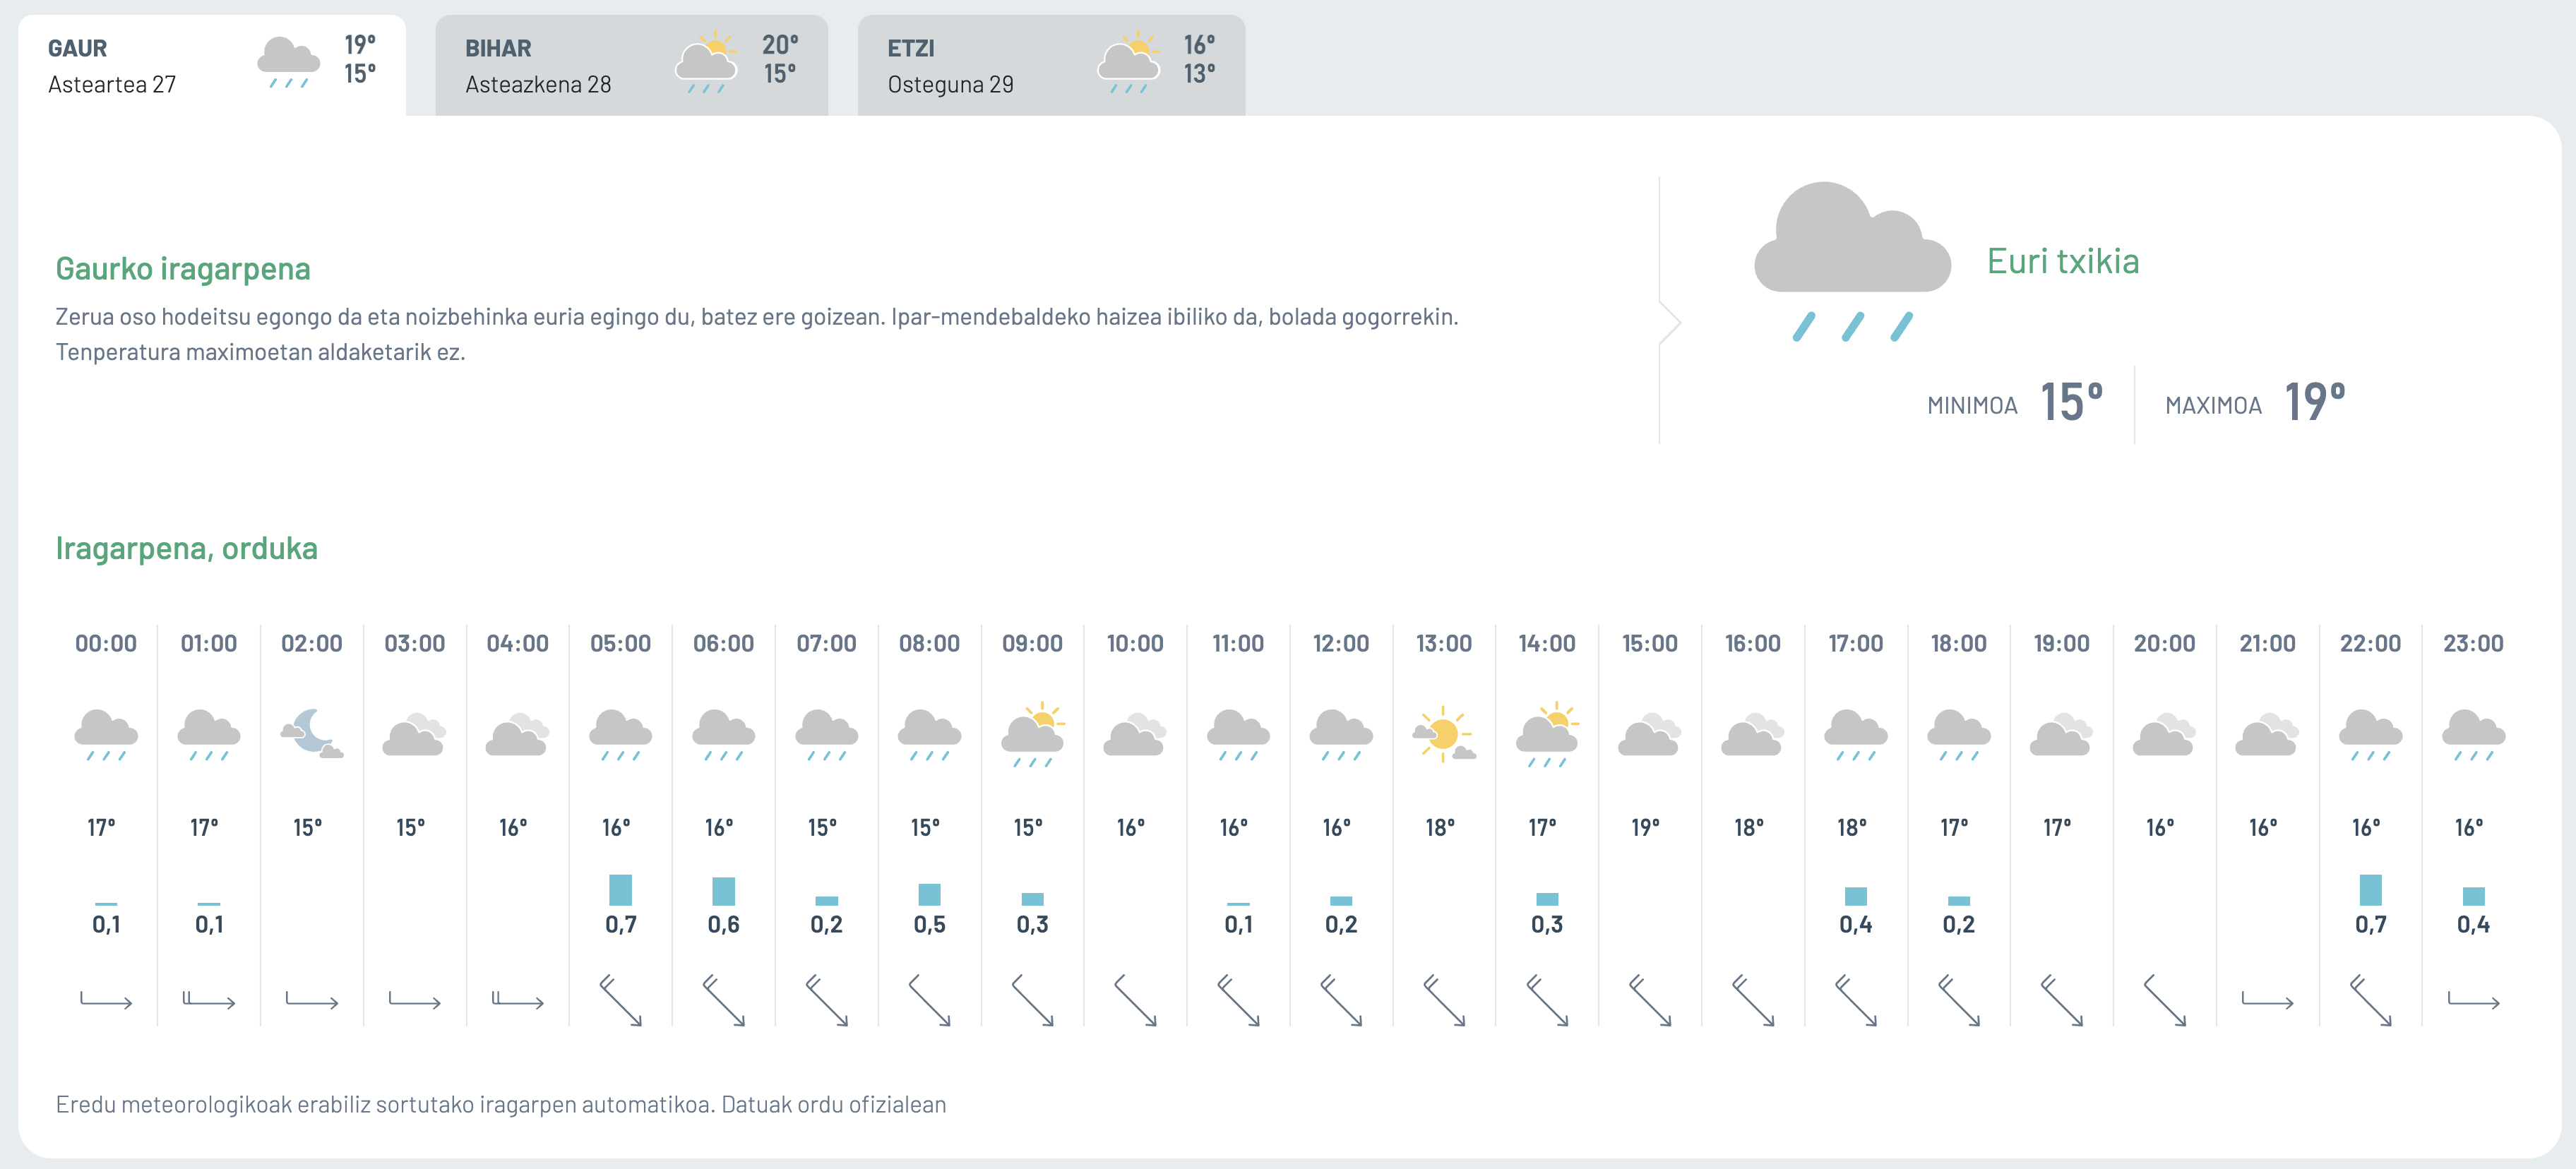Click the 00:00 rain cloud icon

106,735
